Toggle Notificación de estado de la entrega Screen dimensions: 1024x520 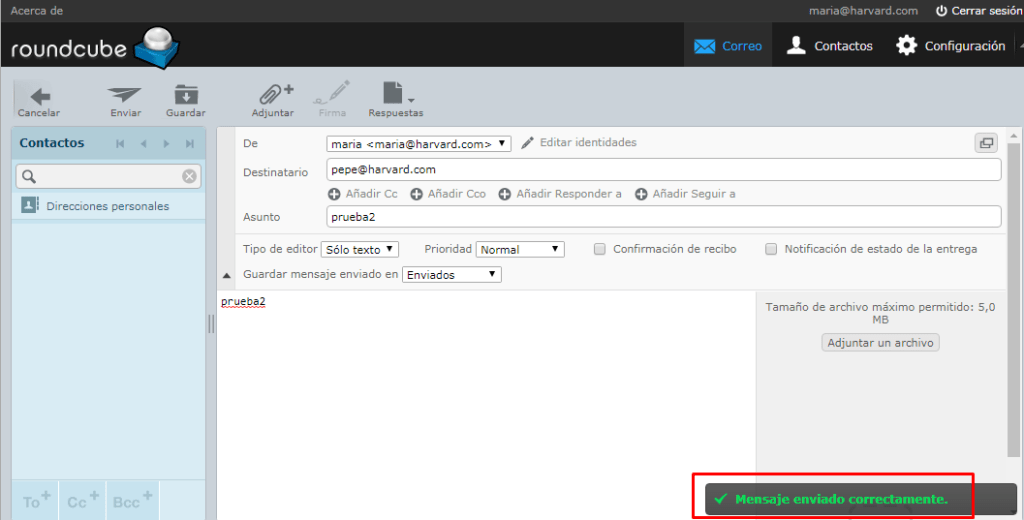point(771,249)
